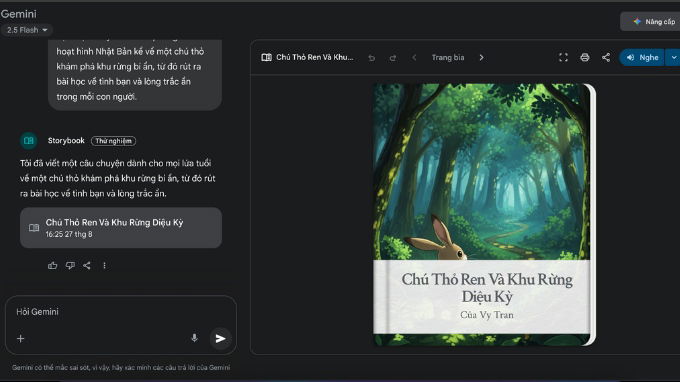The image size is (680, 382).
Task: Open the 2.5 Flash model dropdown
Action: 27,30
